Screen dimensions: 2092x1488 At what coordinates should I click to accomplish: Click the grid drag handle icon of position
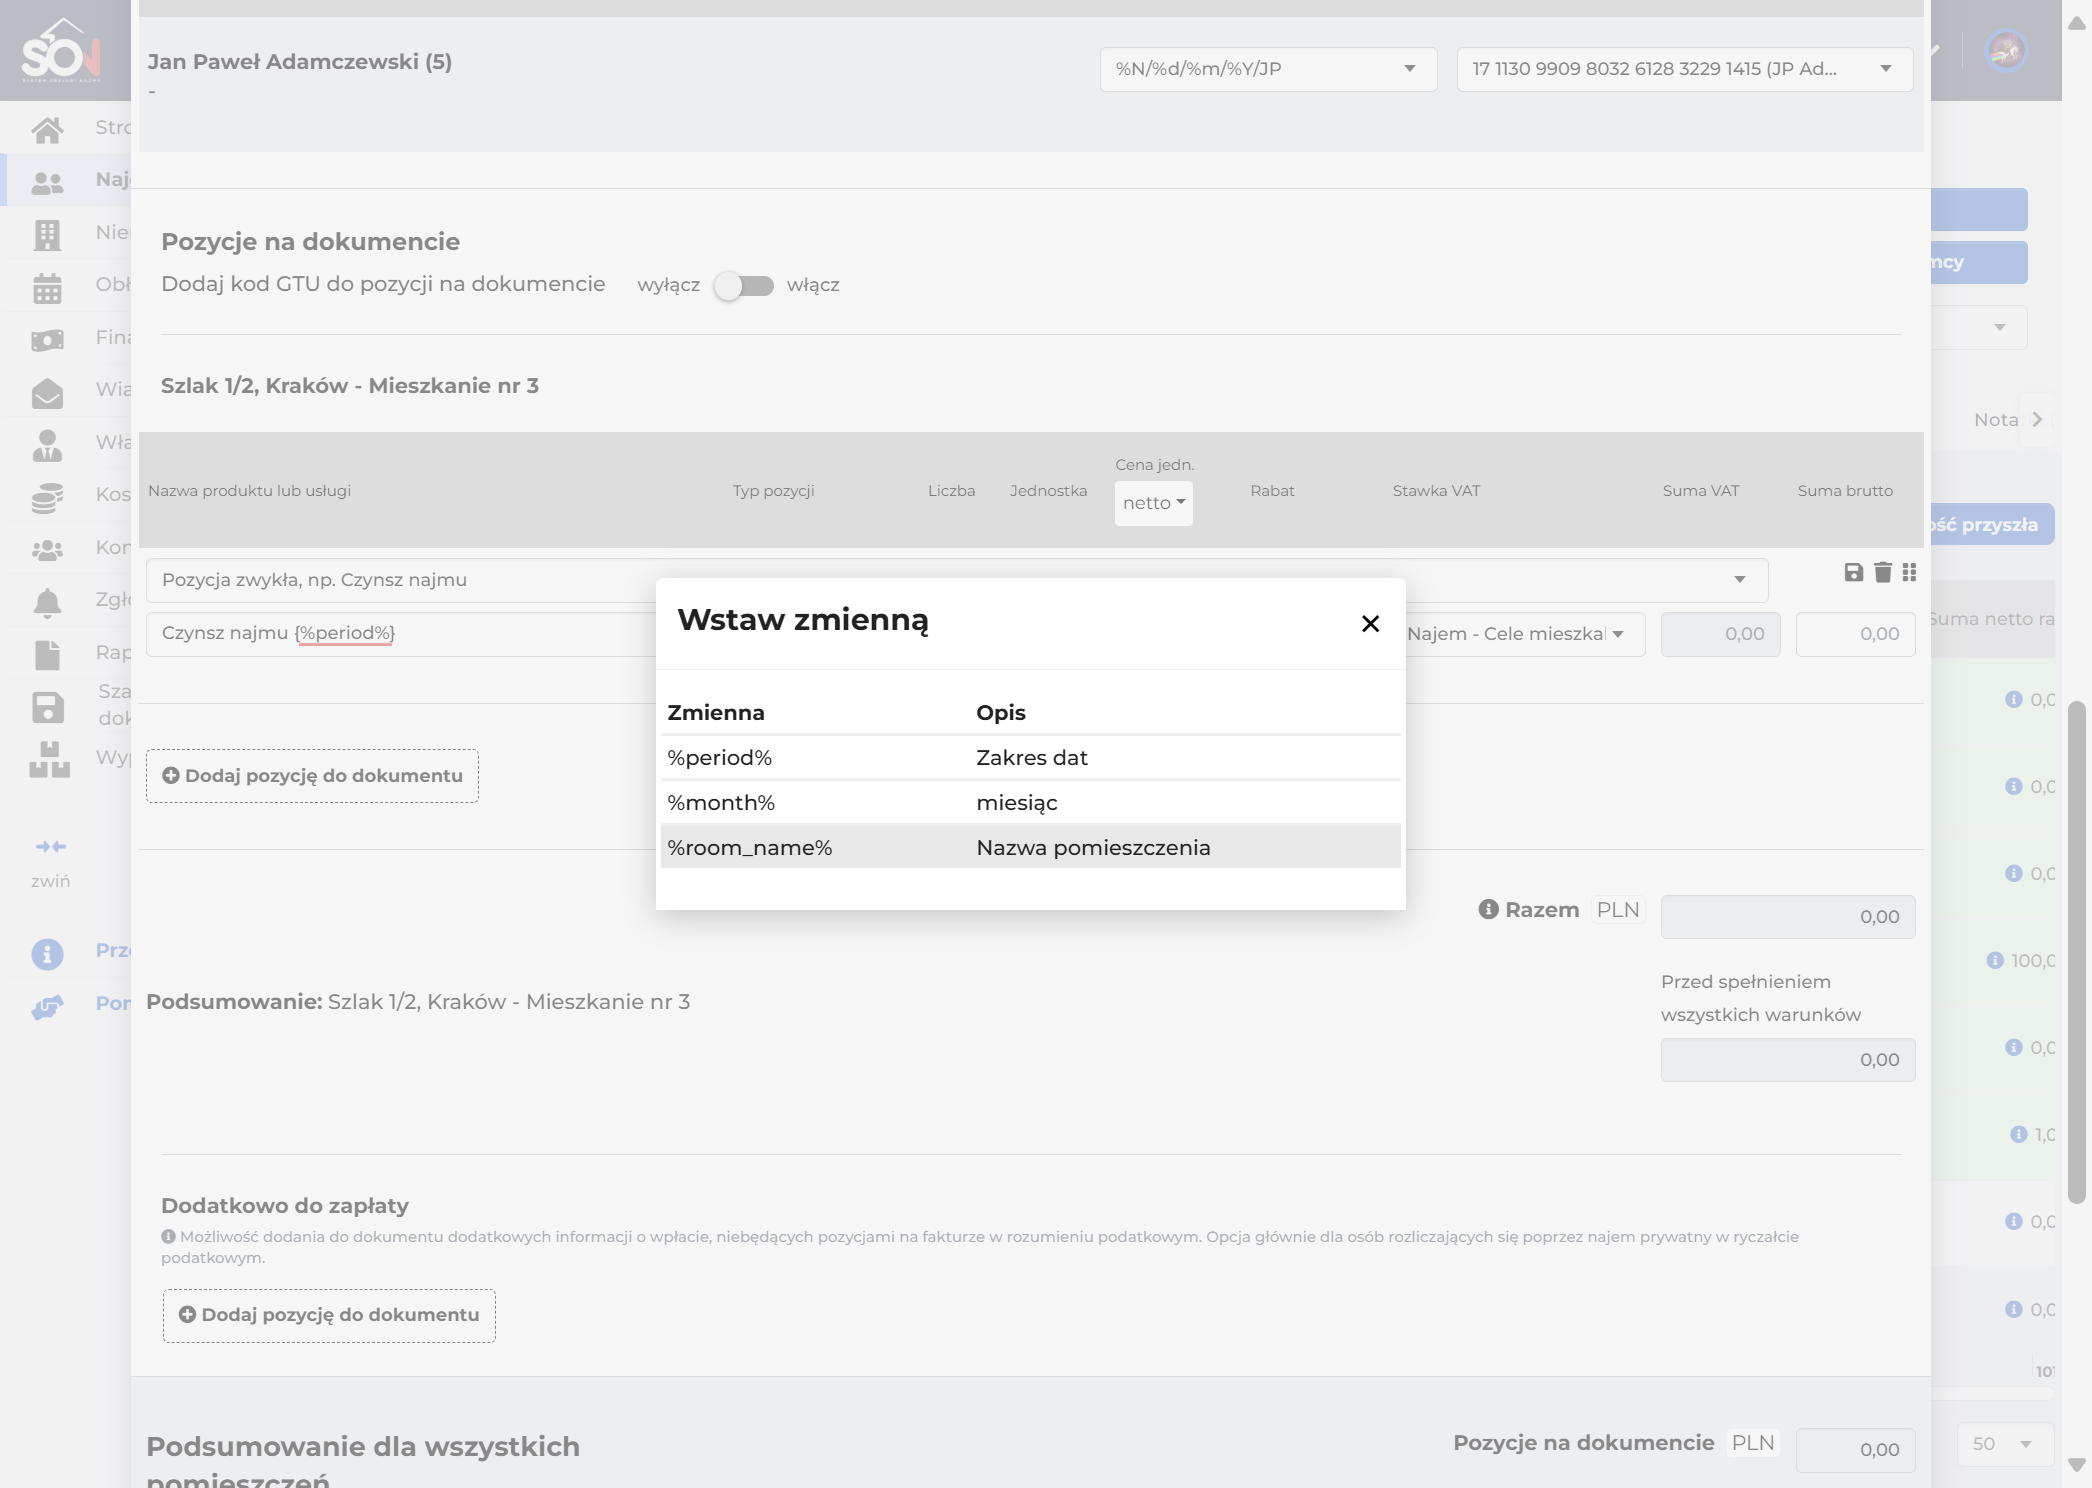1910,572
